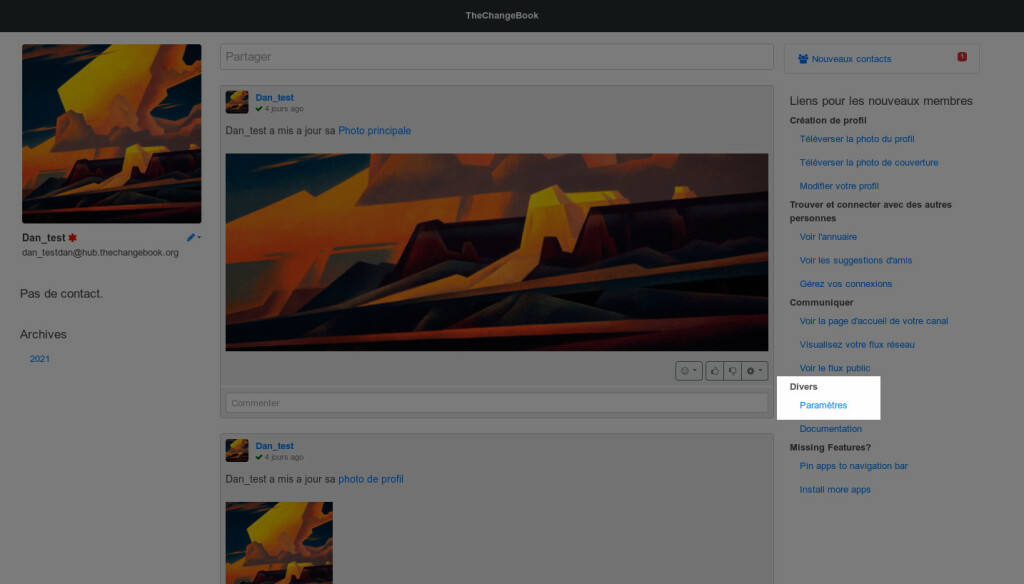This screenshot has height=584, width=1024.
Task: Open the 2021 archive link
Action: tap(40, 359)
